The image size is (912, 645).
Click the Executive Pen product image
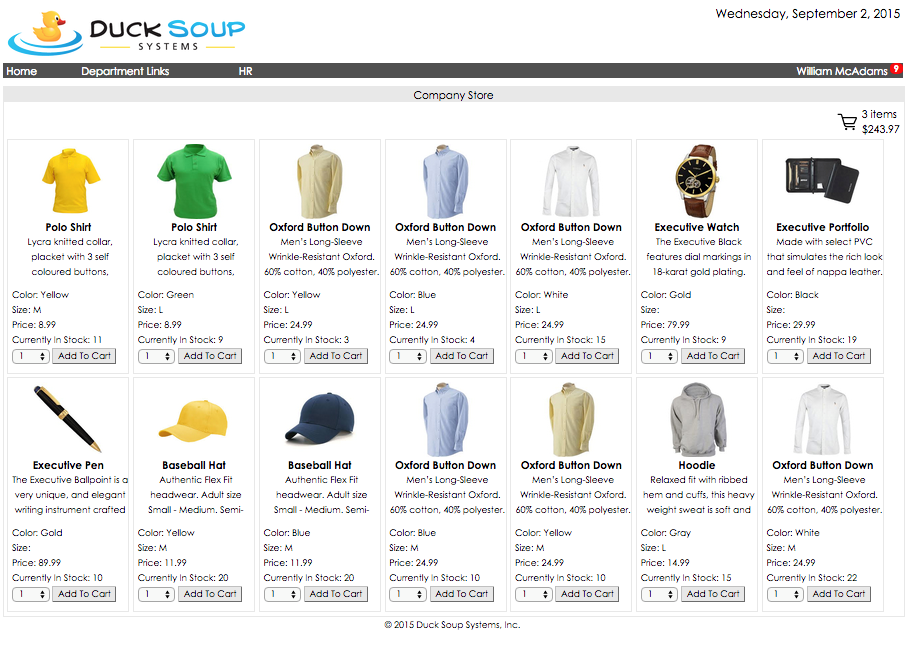(68, 418)
